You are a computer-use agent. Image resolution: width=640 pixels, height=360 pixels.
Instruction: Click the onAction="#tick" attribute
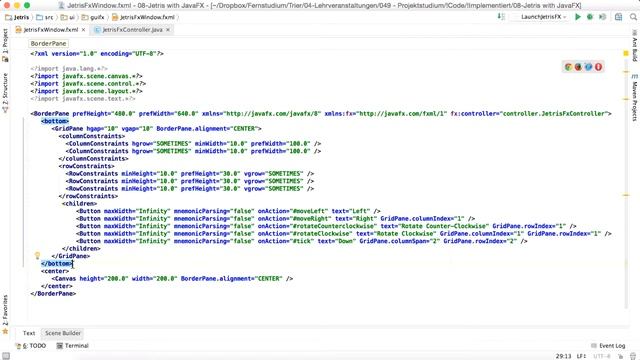tap(286, 241)
